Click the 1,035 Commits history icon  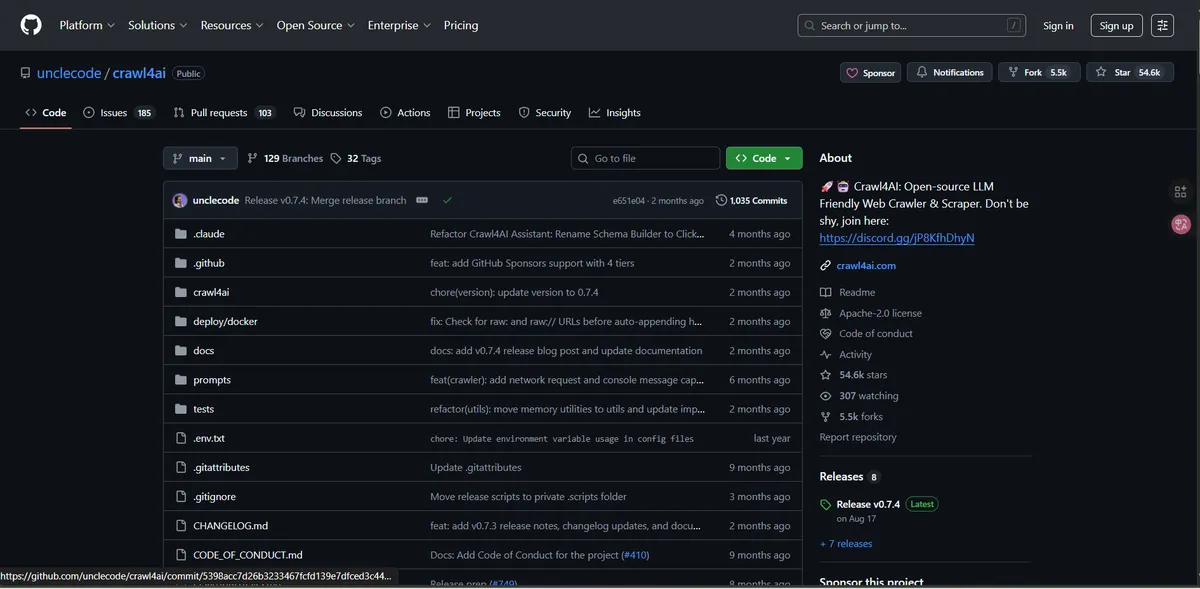coord(721,200)
